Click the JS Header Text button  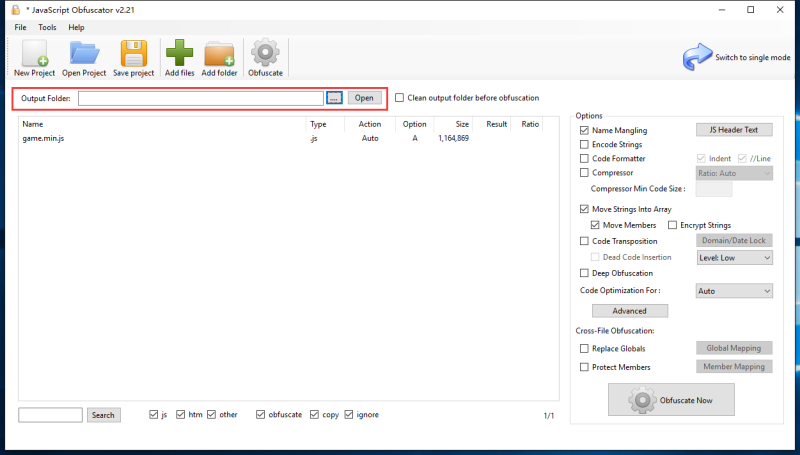pos(734,130)
